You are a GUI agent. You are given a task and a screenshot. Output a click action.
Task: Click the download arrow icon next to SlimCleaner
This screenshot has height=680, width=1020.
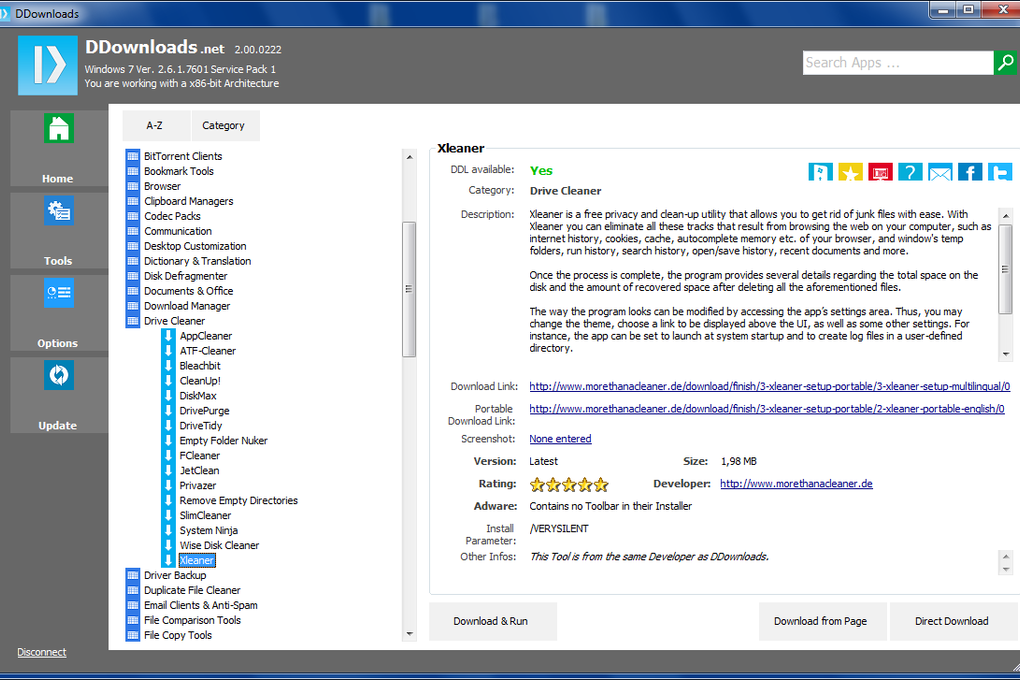tap(168, 515)
